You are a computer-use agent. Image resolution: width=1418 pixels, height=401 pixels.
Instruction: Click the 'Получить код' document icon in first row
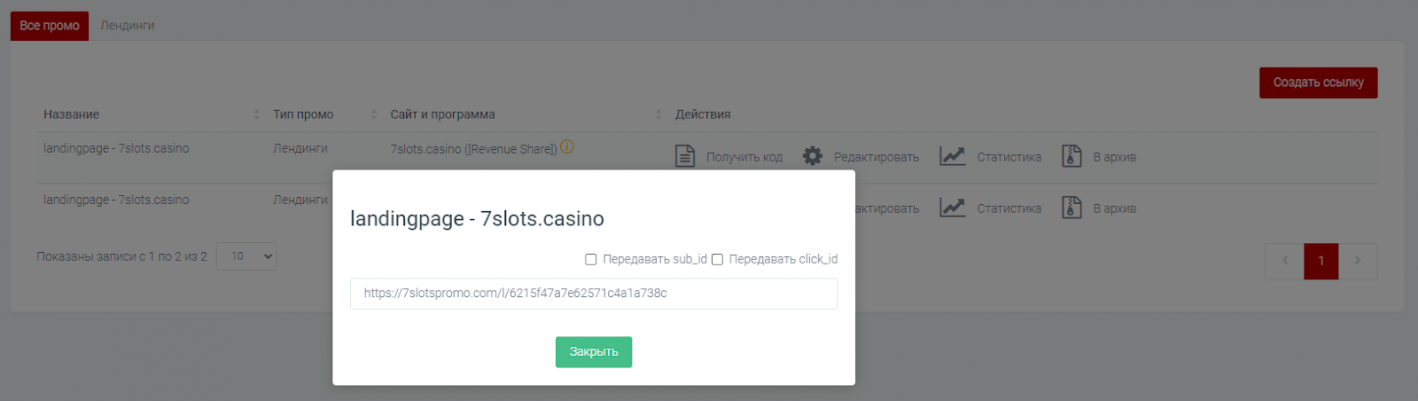click(685, 157)
